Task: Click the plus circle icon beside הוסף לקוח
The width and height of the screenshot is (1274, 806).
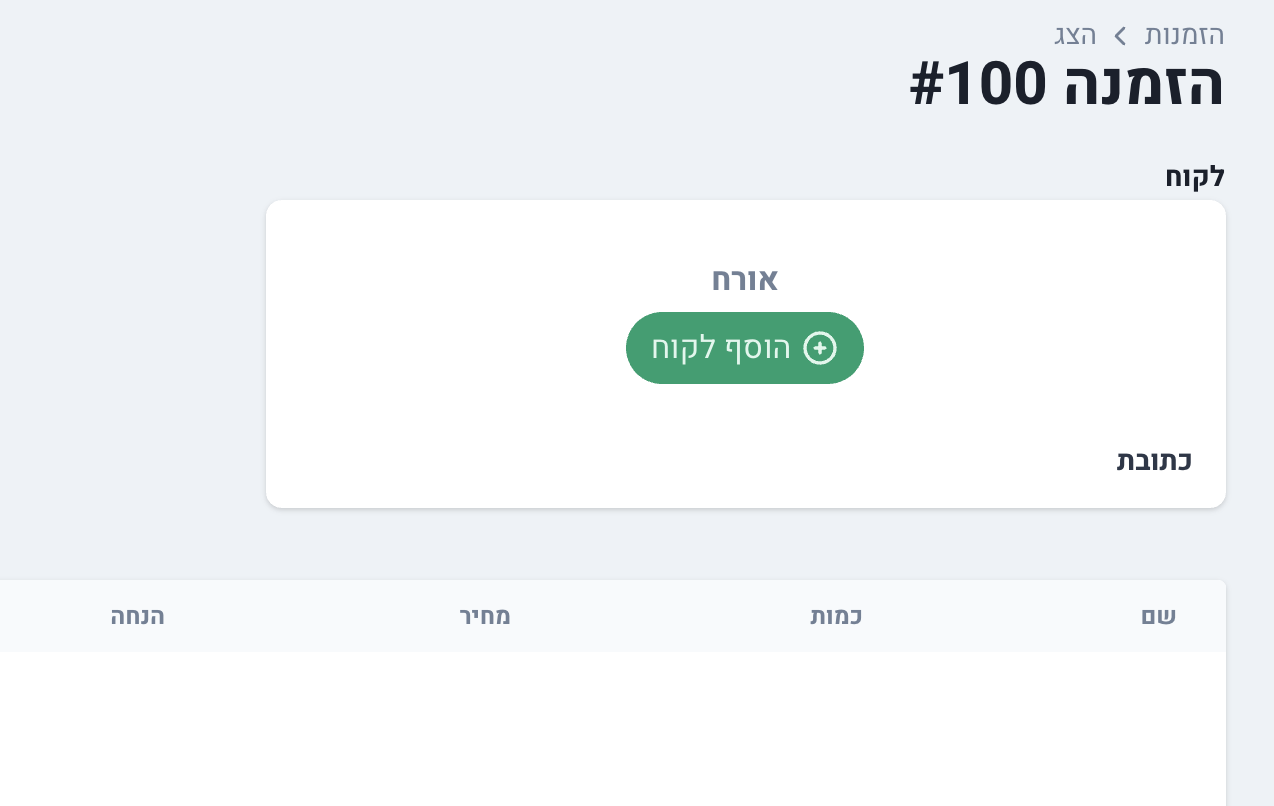Action: tap(820, 348)
